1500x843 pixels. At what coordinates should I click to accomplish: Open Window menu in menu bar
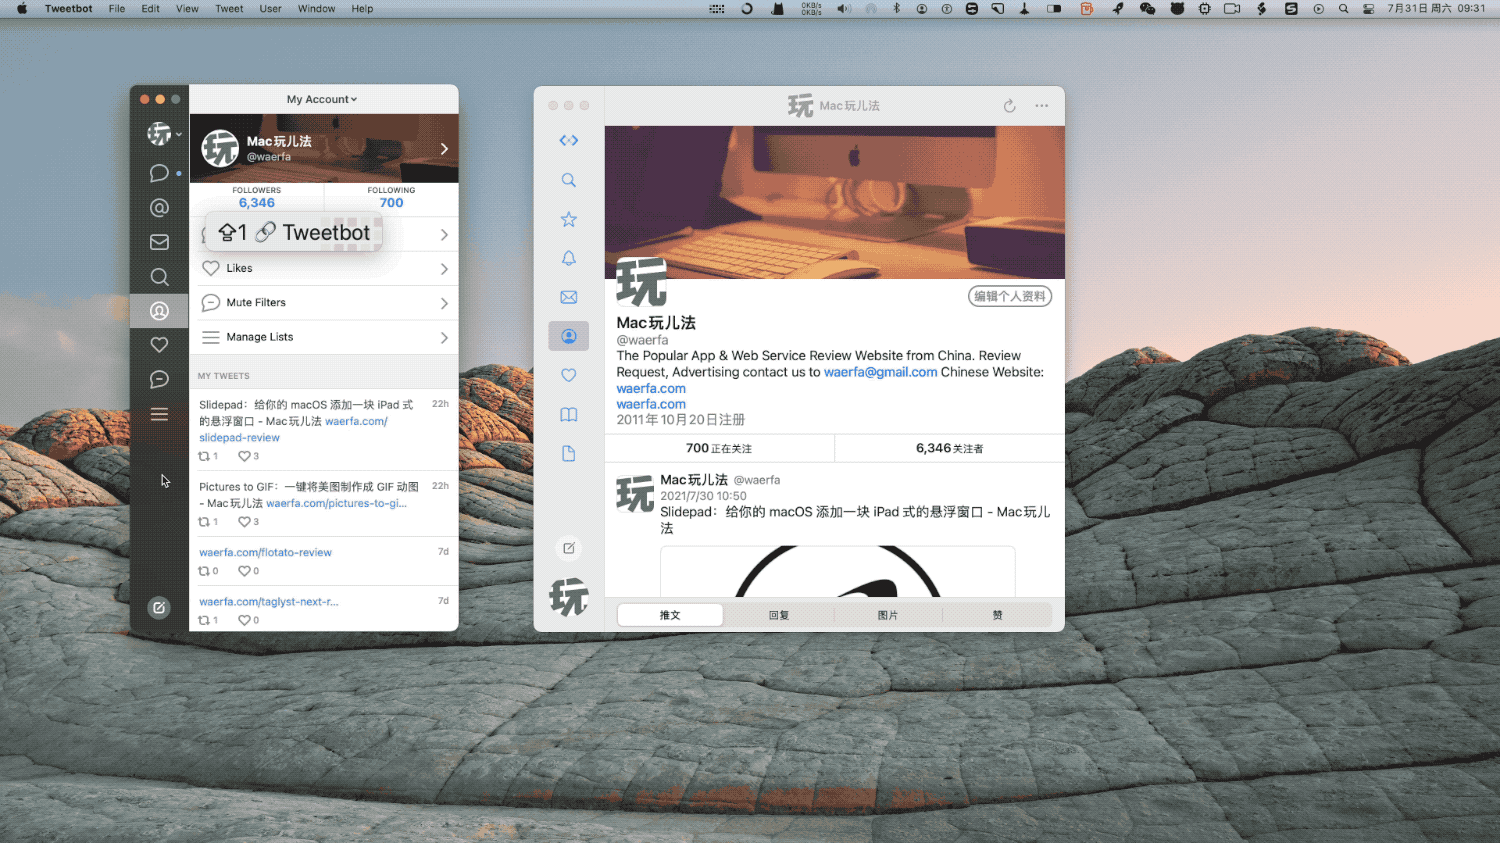[x=316, y=9]
